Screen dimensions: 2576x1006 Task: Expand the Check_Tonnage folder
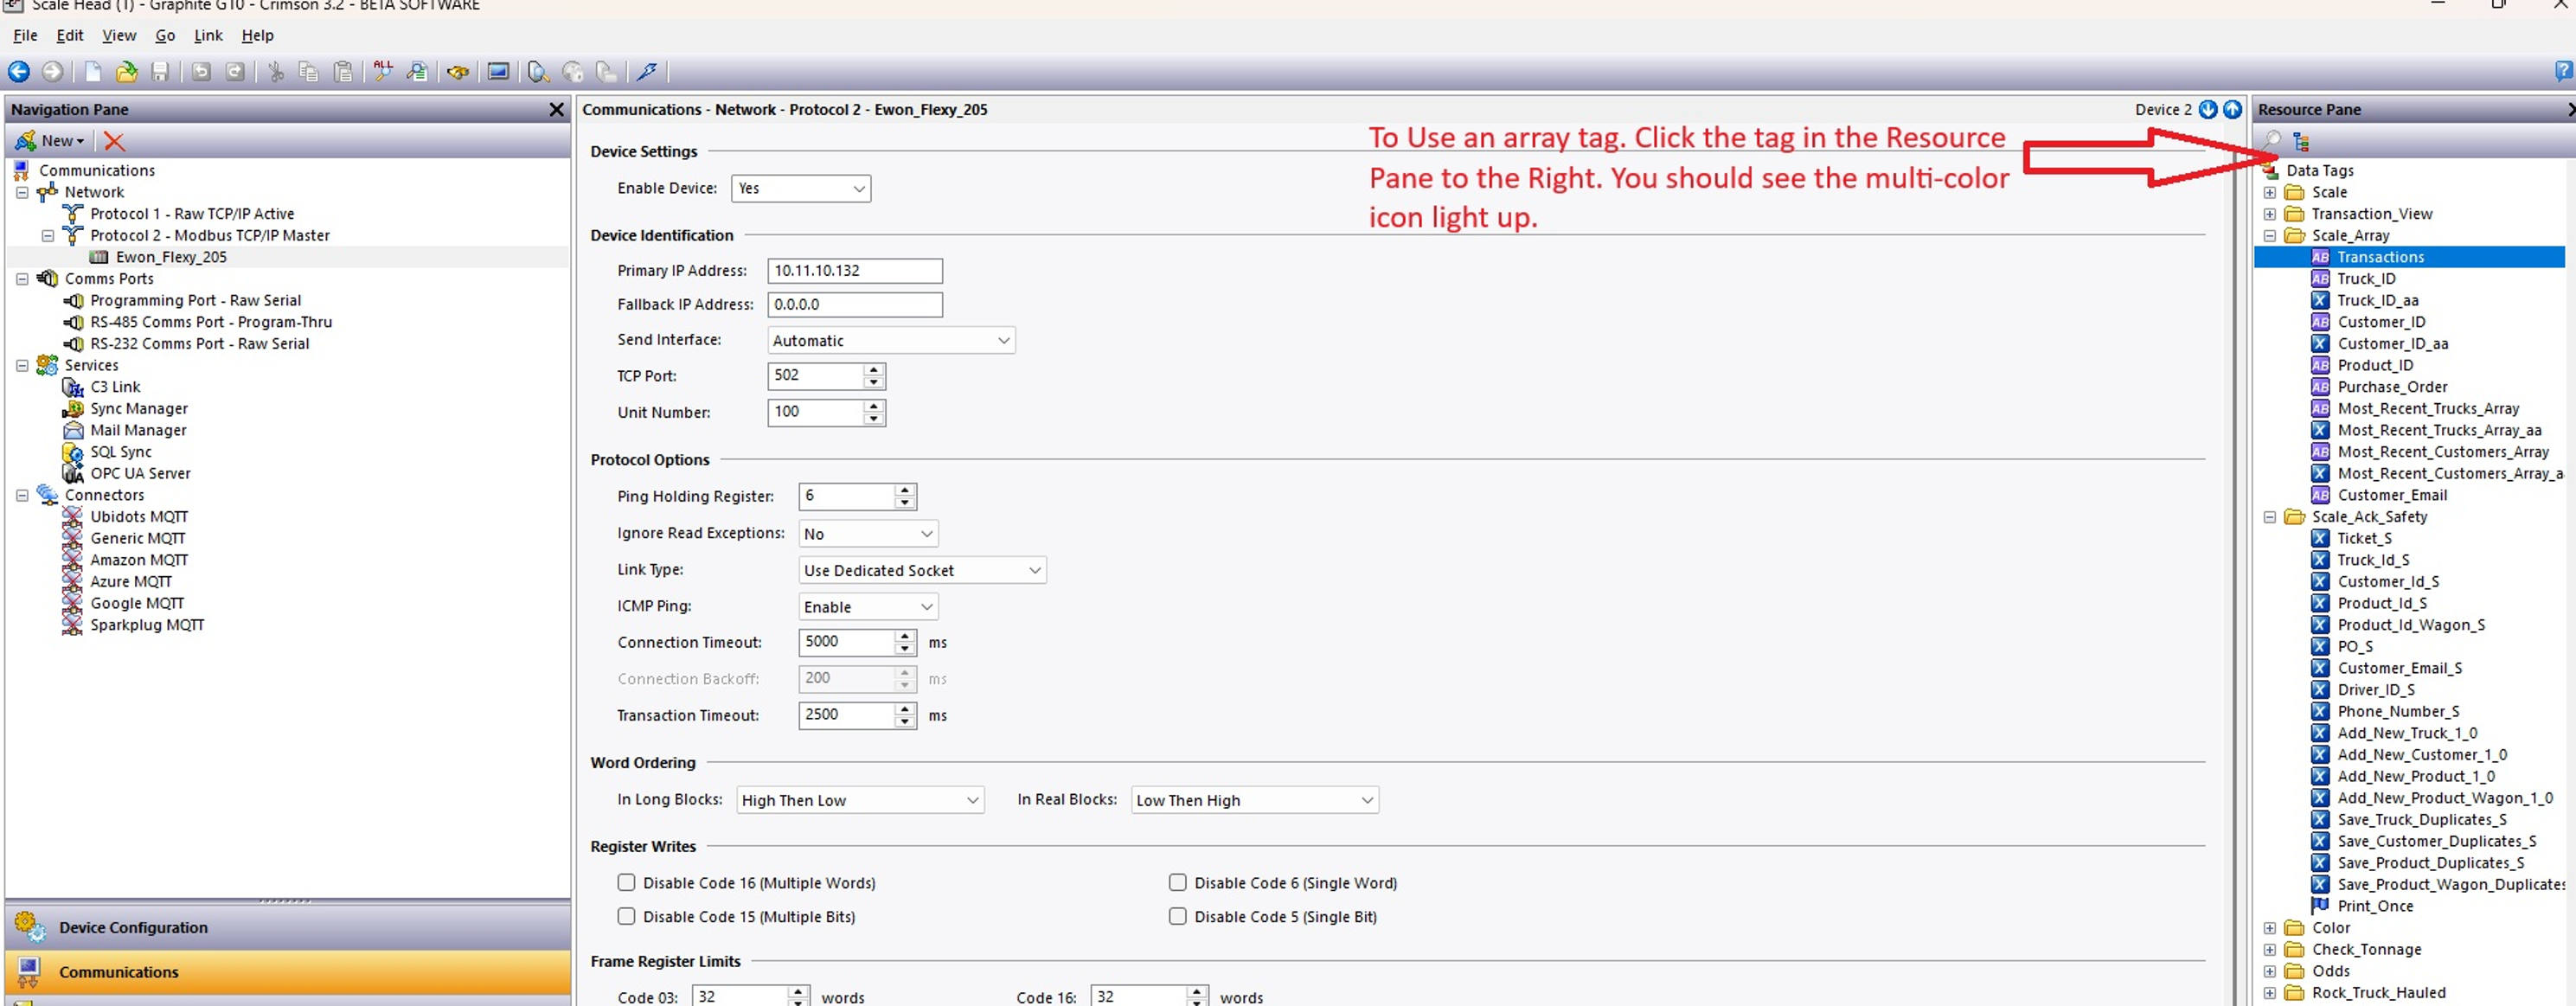tap(2269, 949)
